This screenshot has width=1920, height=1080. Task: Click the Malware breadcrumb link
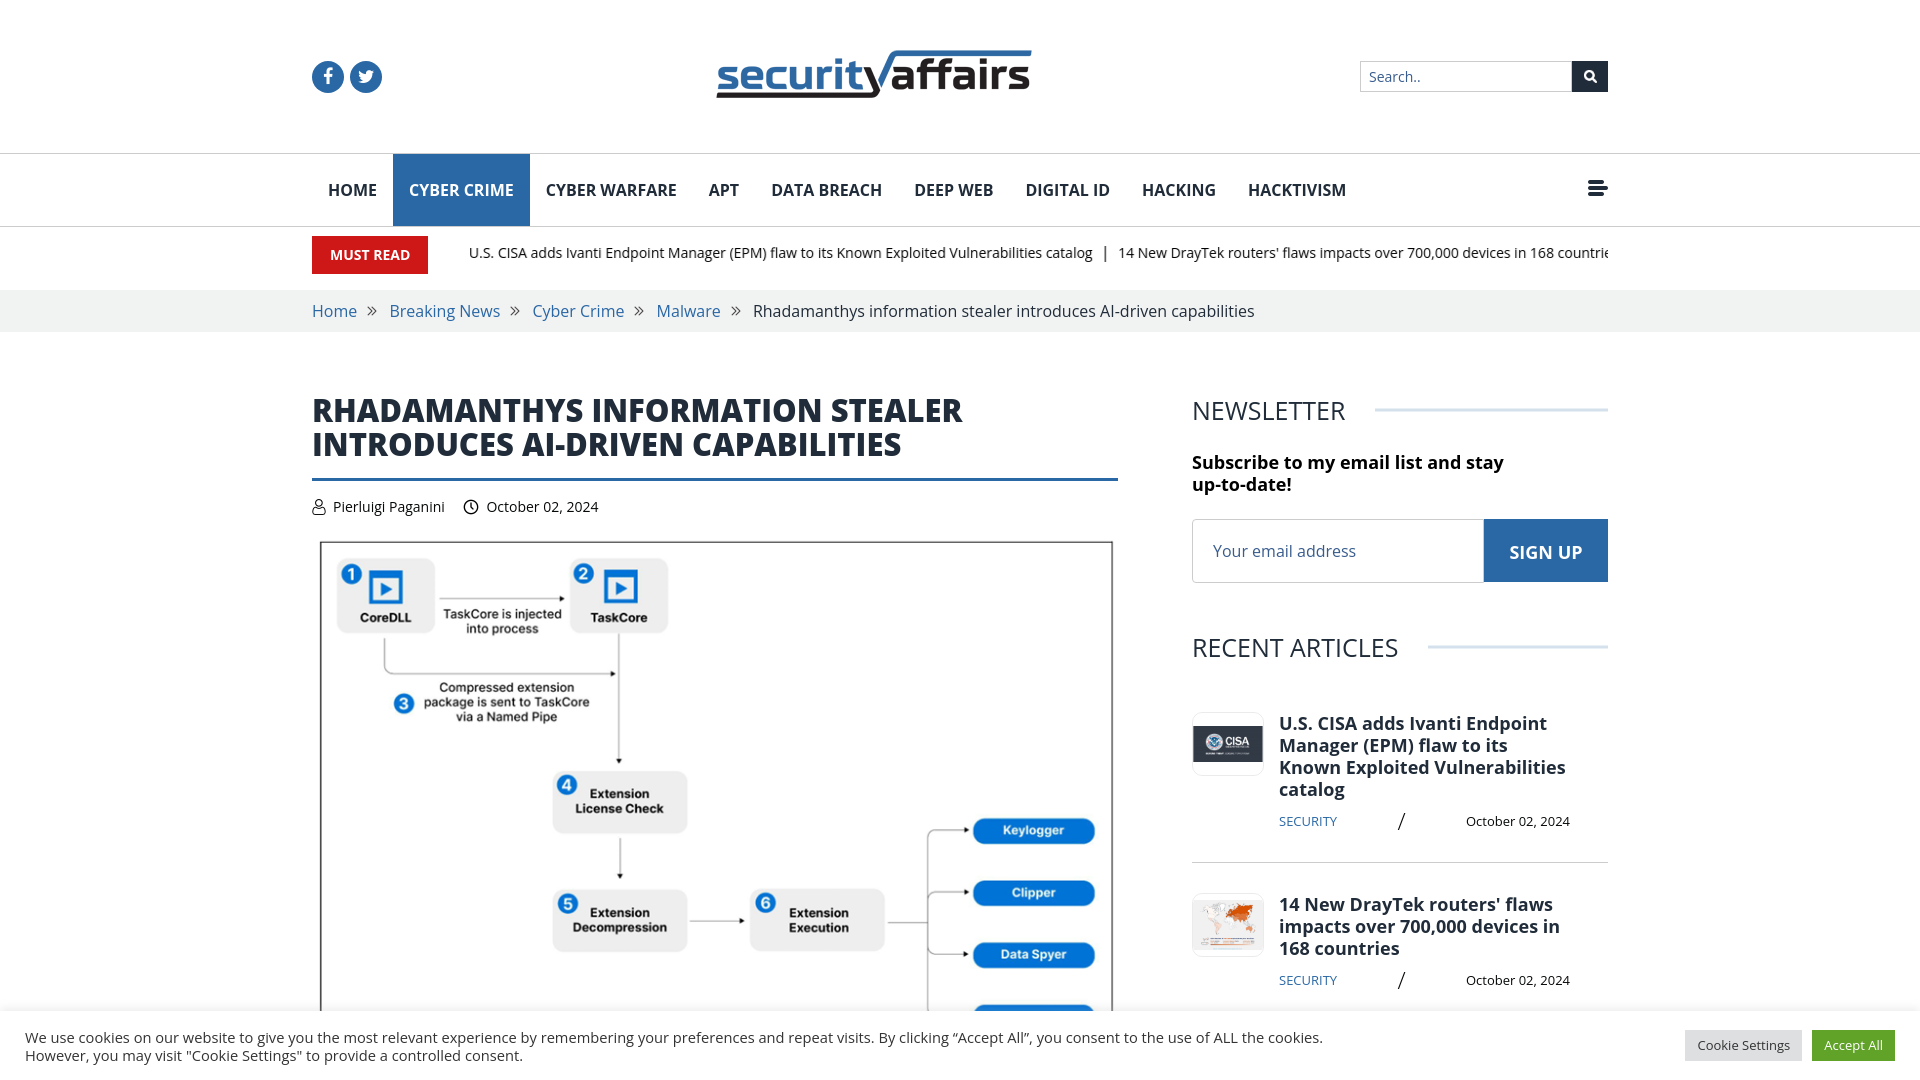pyautogui.click(x=688, y=311)
